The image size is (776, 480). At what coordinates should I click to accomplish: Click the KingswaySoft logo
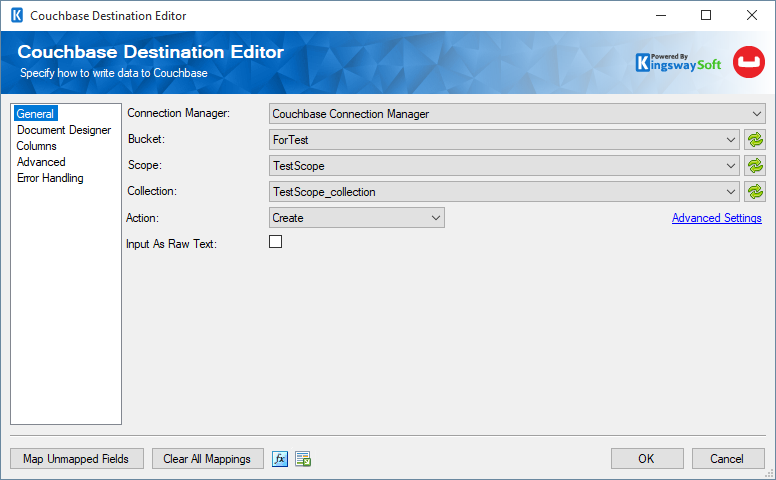[x=678, y=62]
